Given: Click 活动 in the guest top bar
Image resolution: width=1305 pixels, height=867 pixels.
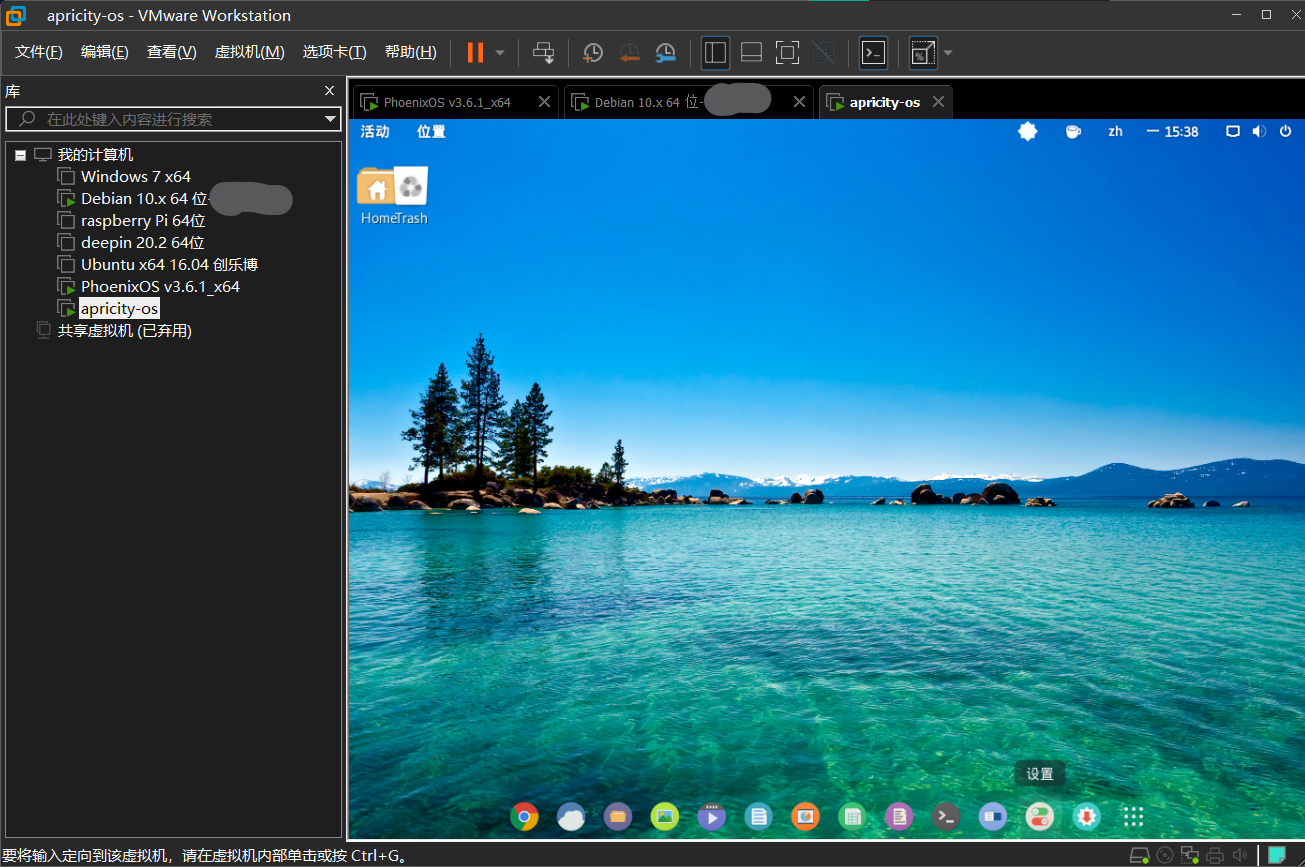Looking at the screenshot, I should (x=375, y=132).
